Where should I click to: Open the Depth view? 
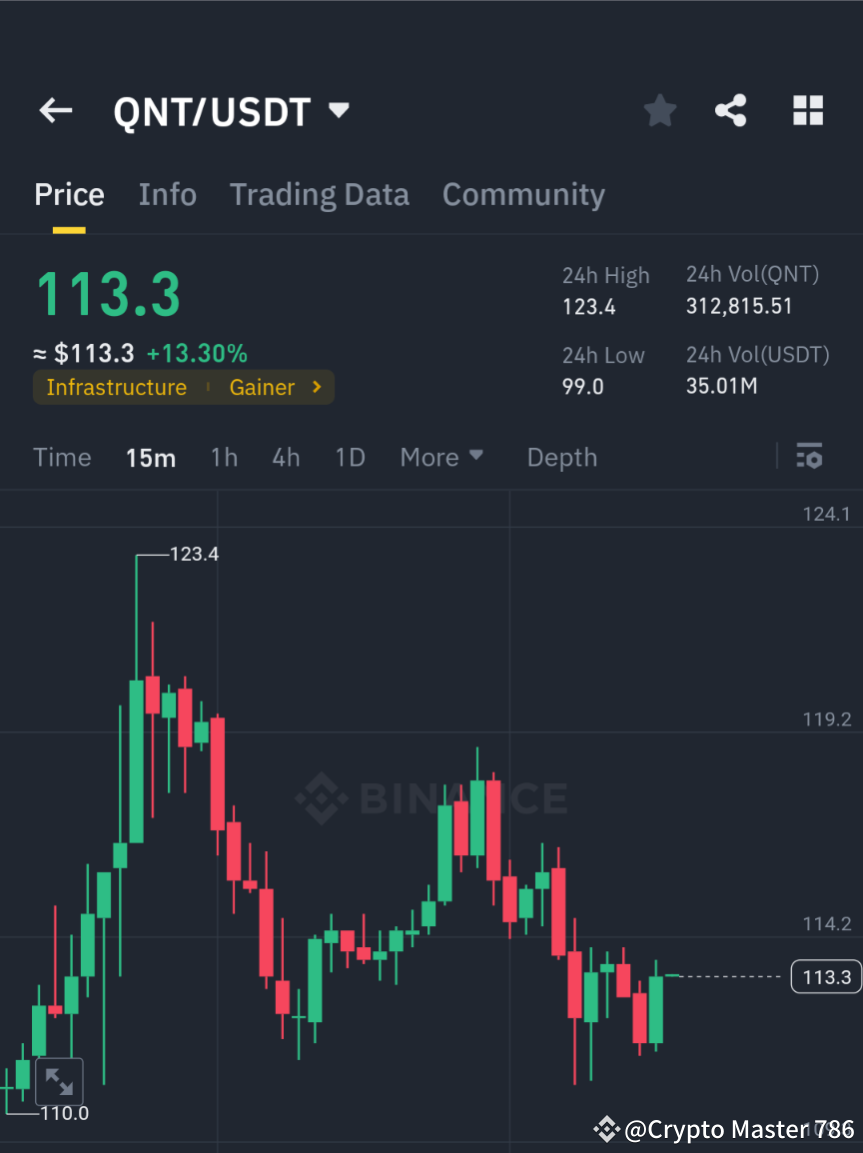click(561, 456)
